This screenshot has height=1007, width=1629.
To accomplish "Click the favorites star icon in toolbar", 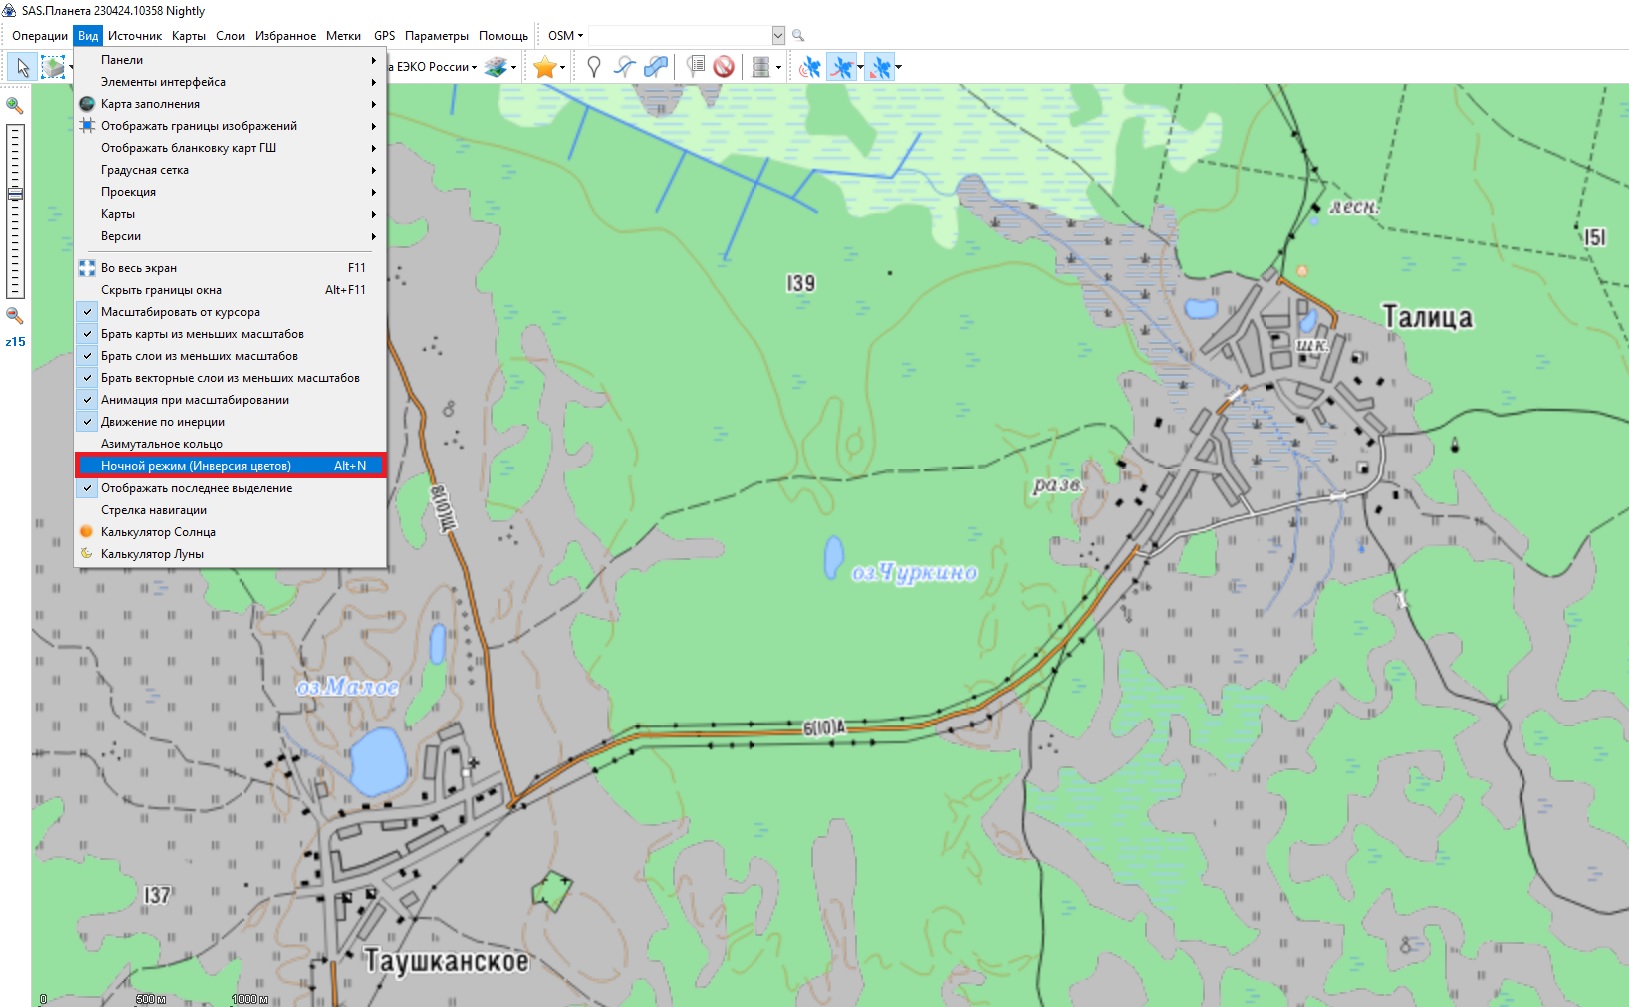I will coord(544,67).
